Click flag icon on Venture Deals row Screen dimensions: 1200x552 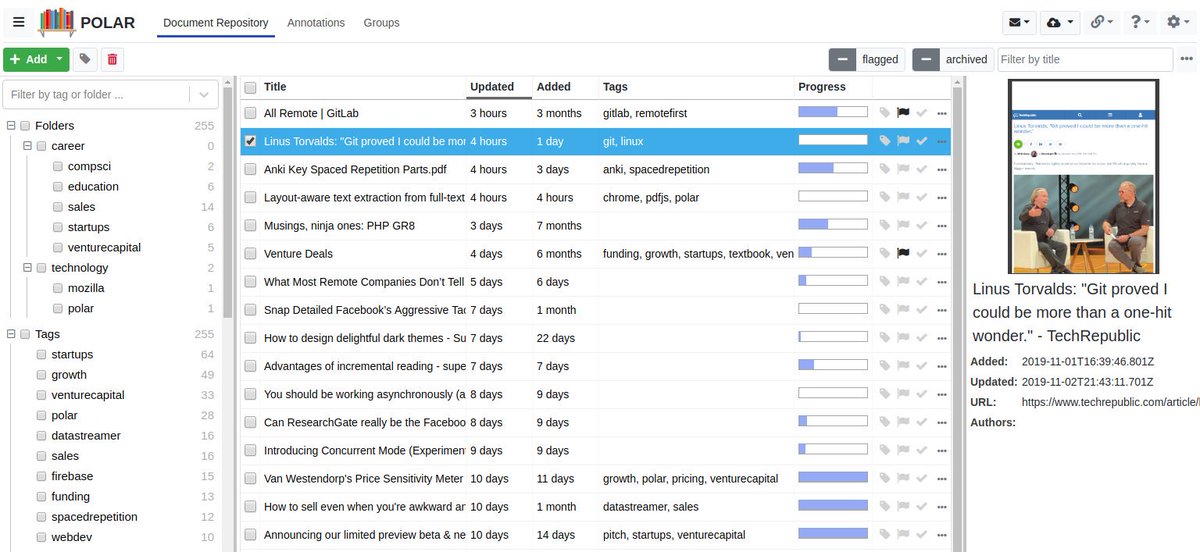(903, 253)
